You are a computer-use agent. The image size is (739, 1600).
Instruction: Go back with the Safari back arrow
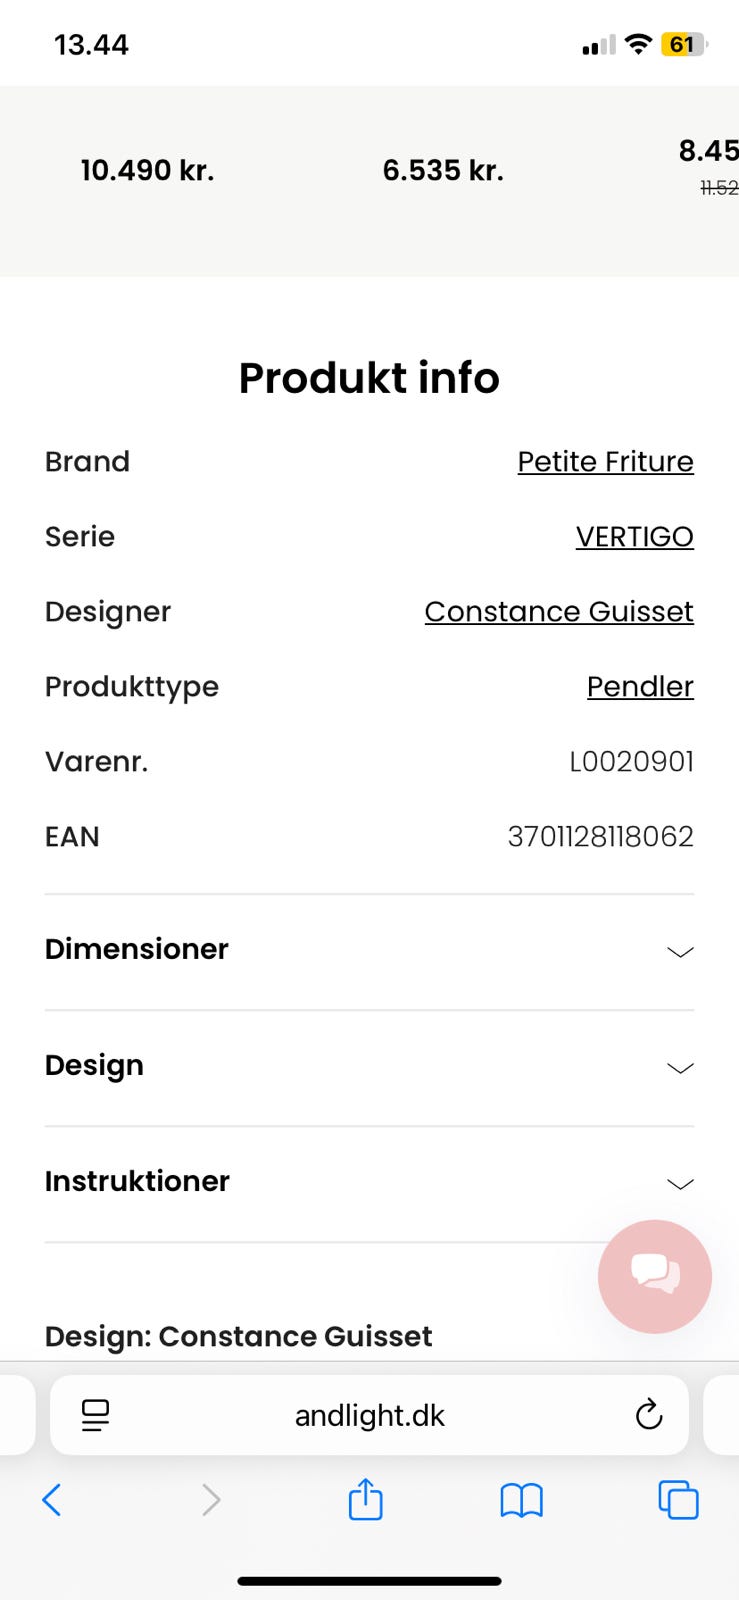click(52, 1500)
